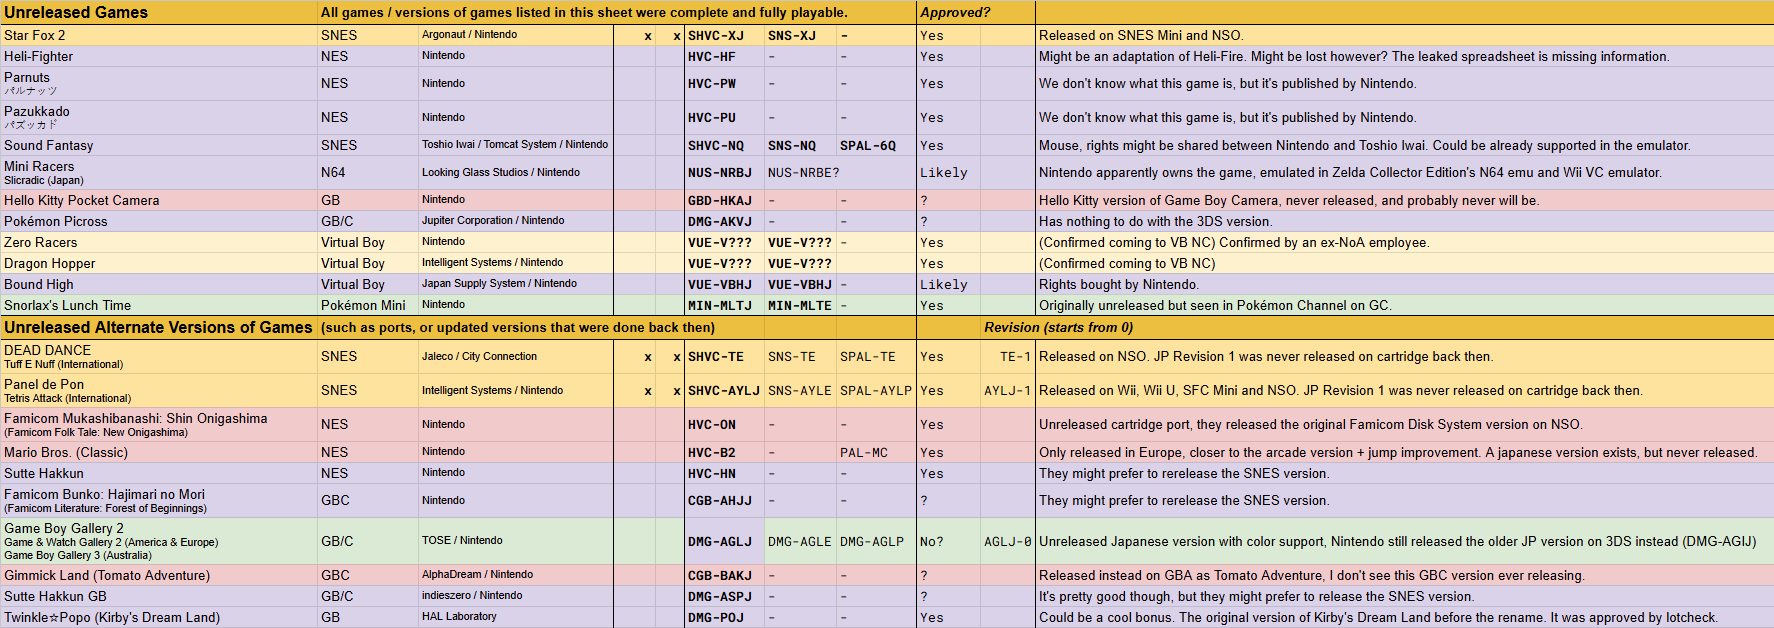The width and height of the screenshot is (1774, 628).
Task: Click the 'Mario Bros. (Classic)' cell
Action: pos(159,452)
